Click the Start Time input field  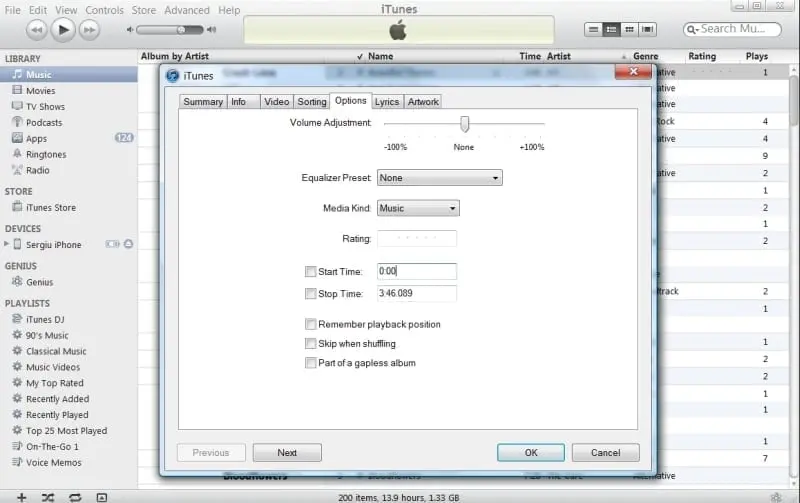point(417,271)
